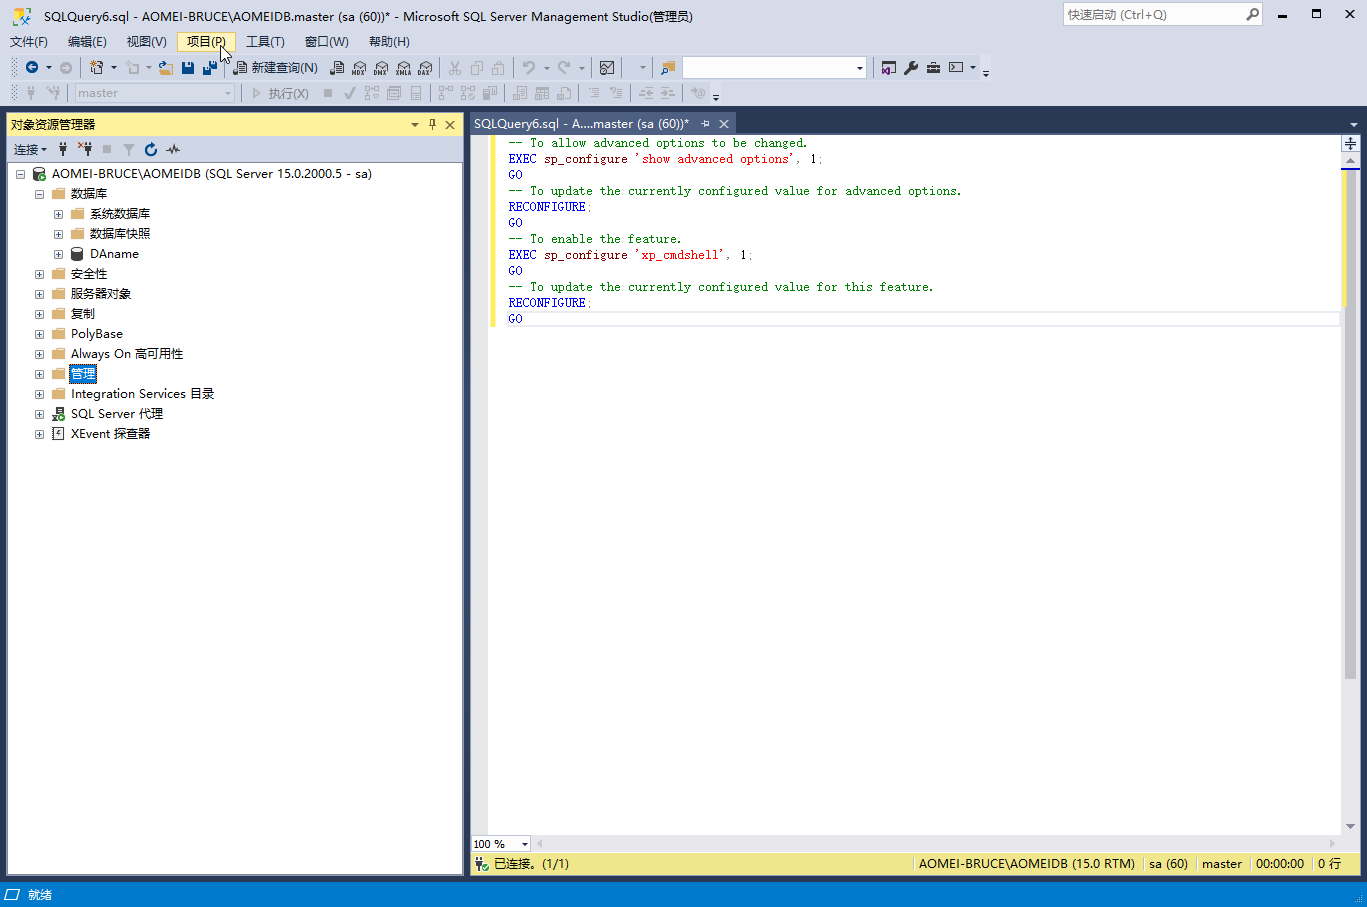Click the Disconnect plug icon with red X
The height and width of the screenshot is (907, 1367).
click(85, 150)
